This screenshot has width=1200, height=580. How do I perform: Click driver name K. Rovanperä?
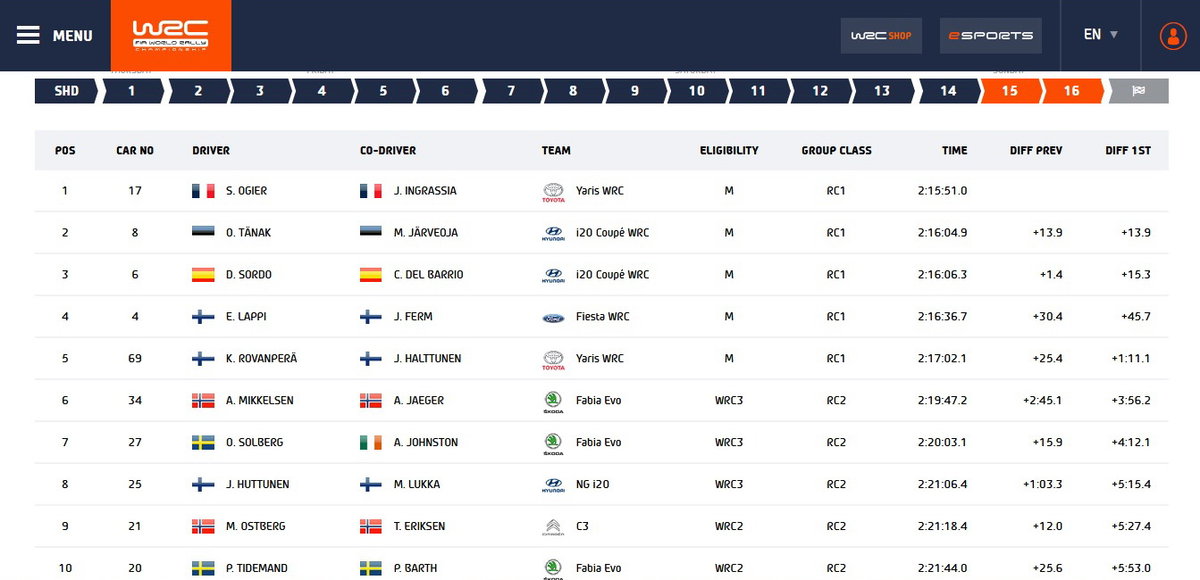pyautogui.click(x=261, y=359)
